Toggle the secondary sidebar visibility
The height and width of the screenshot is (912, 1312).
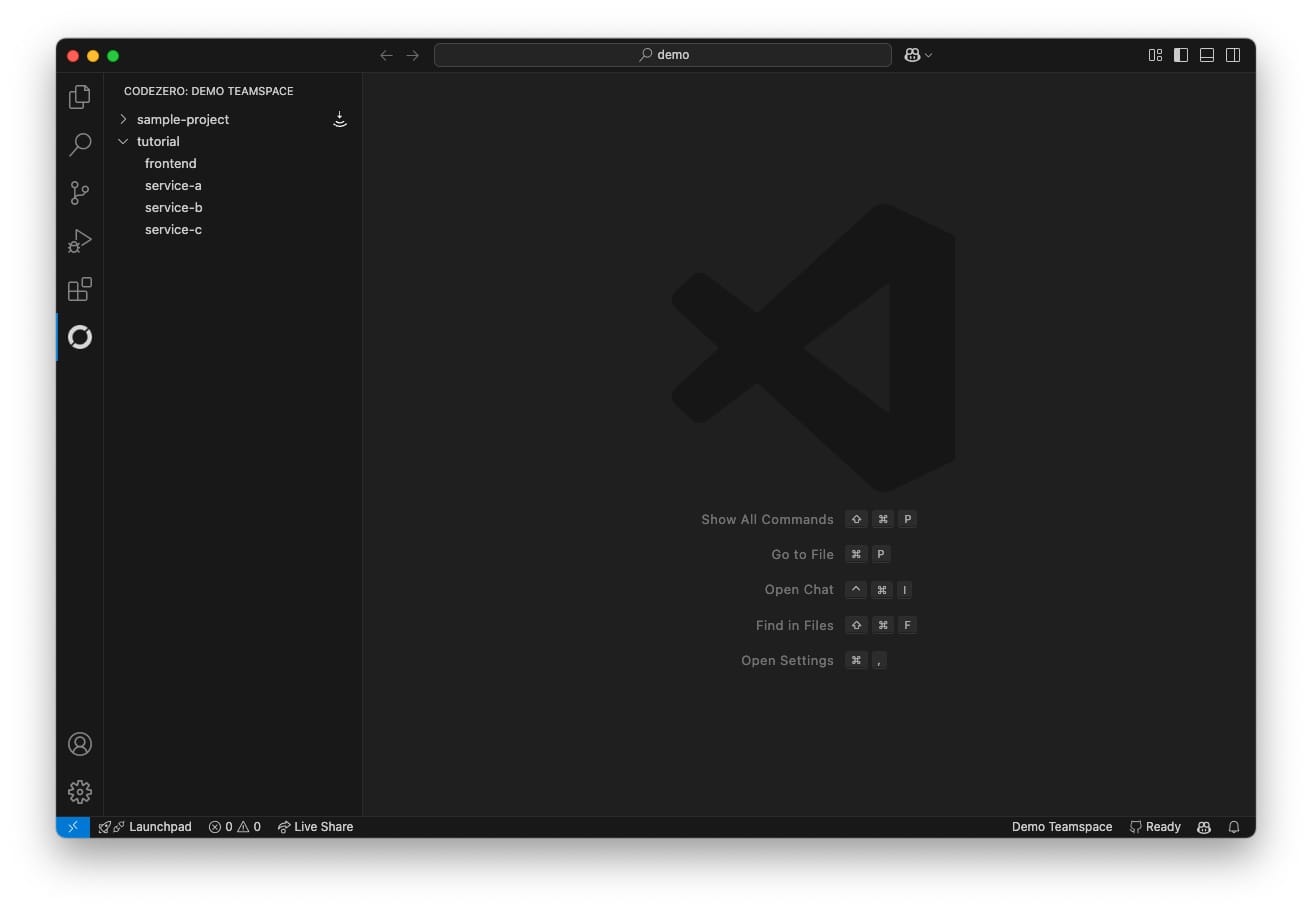[1233, 55]
